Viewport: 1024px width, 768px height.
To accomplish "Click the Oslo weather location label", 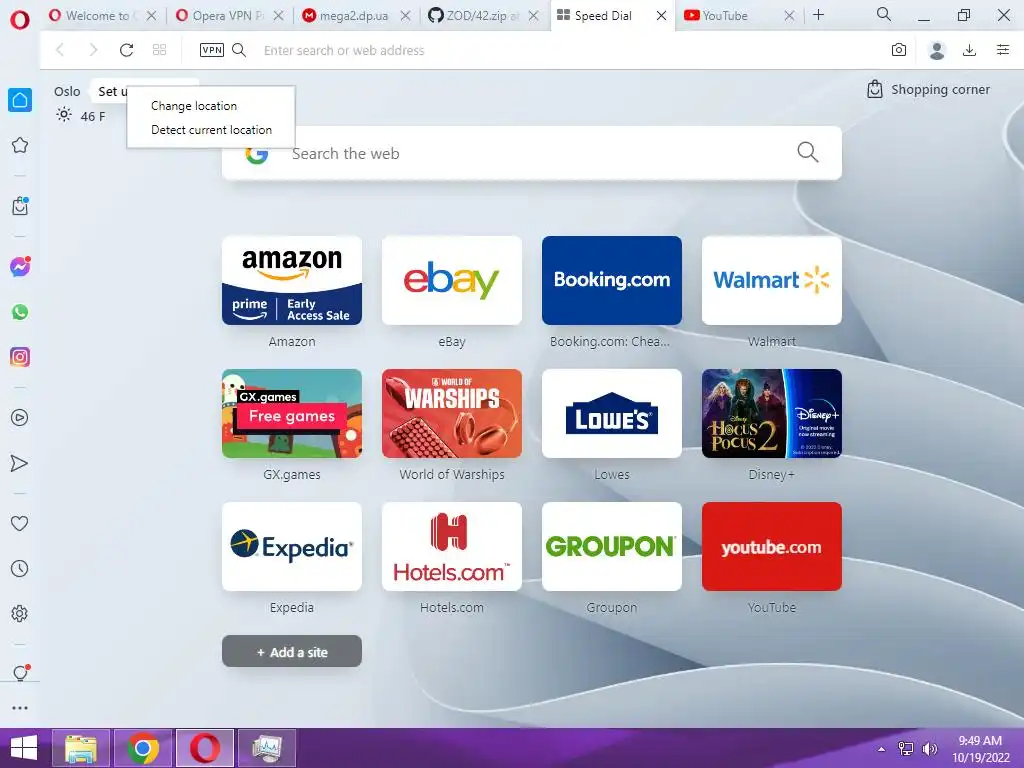I will coord(67,91).
